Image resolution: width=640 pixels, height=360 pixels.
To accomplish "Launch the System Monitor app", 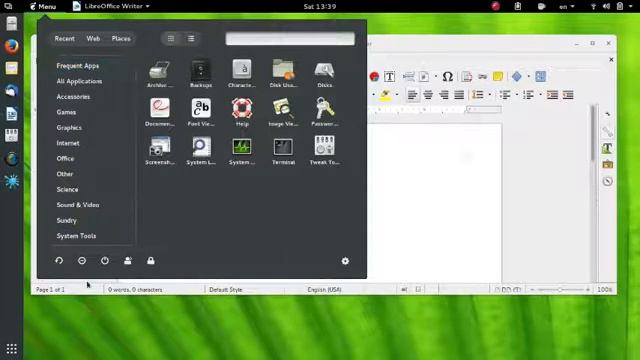I will [x=242, y=151].
